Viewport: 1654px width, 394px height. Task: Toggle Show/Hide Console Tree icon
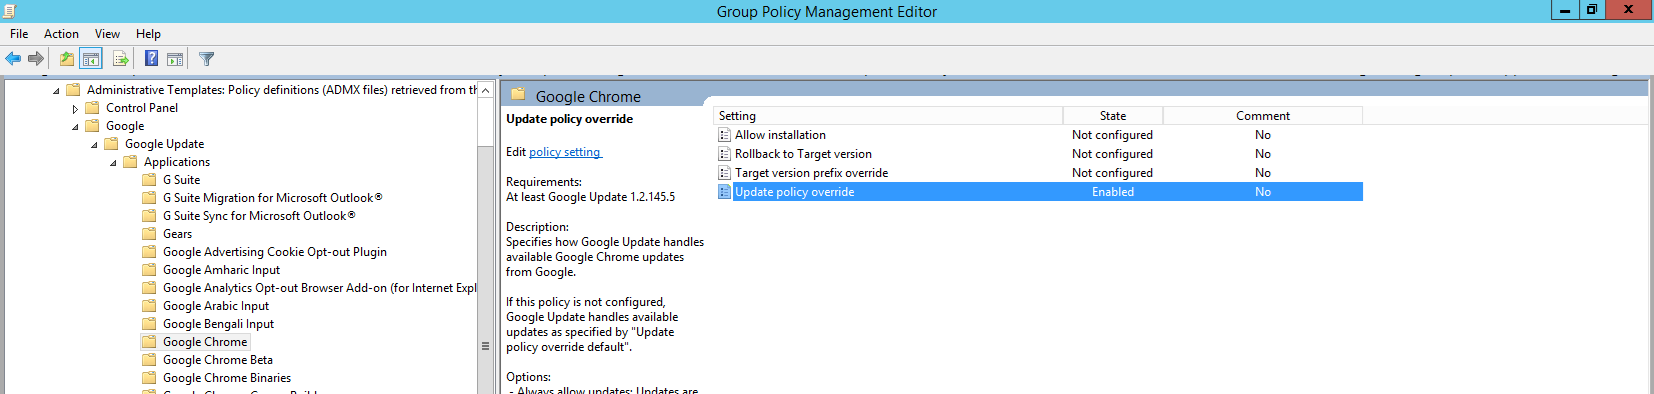(91, 59)
